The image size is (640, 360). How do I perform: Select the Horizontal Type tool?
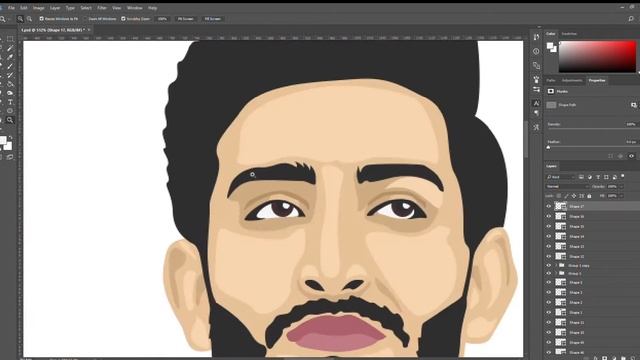coord(10,102)
